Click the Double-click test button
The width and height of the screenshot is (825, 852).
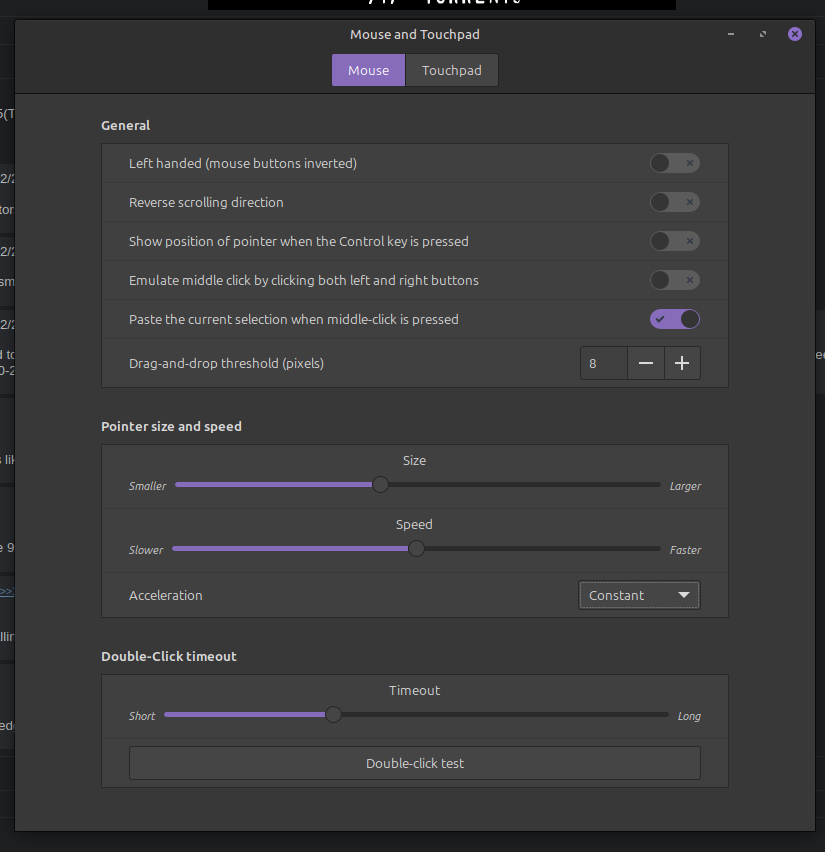[x=415, y=763]
